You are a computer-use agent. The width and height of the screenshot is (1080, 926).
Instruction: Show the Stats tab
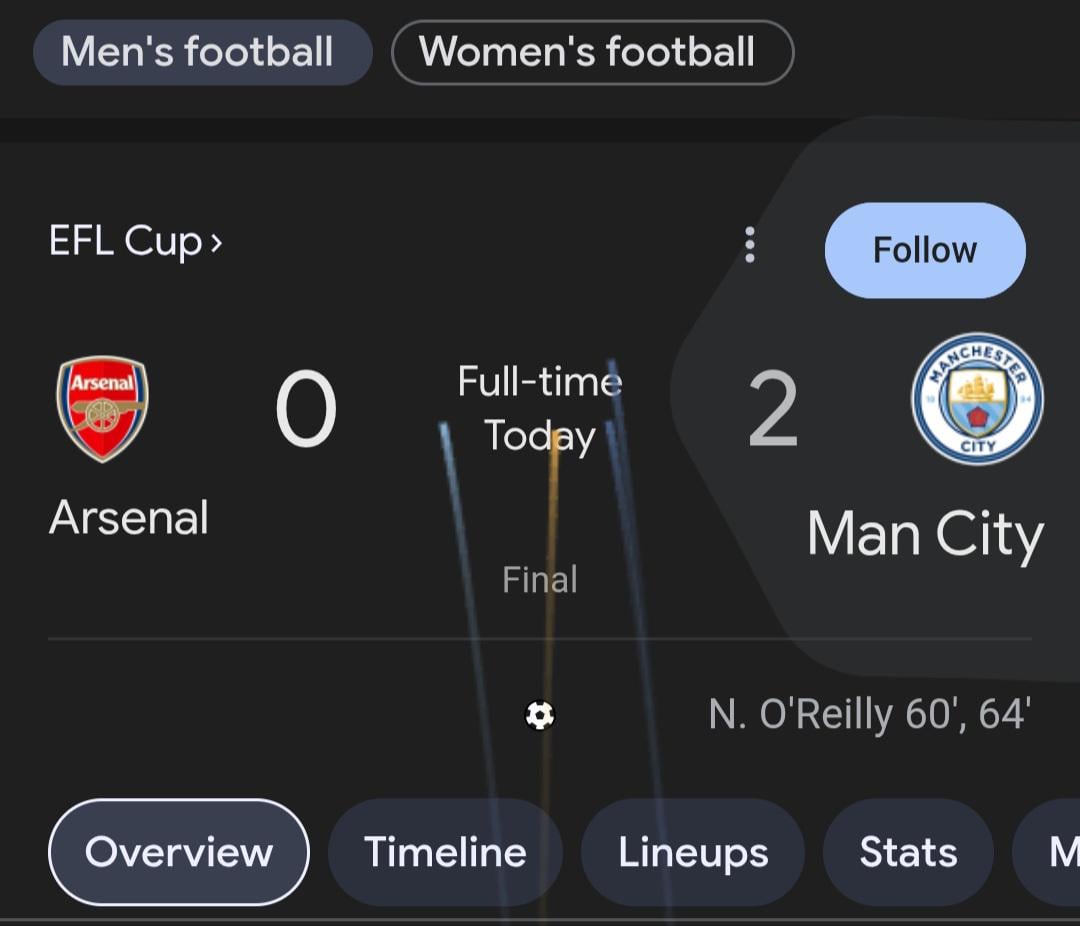pyautogui.click(x=908, y=852)
